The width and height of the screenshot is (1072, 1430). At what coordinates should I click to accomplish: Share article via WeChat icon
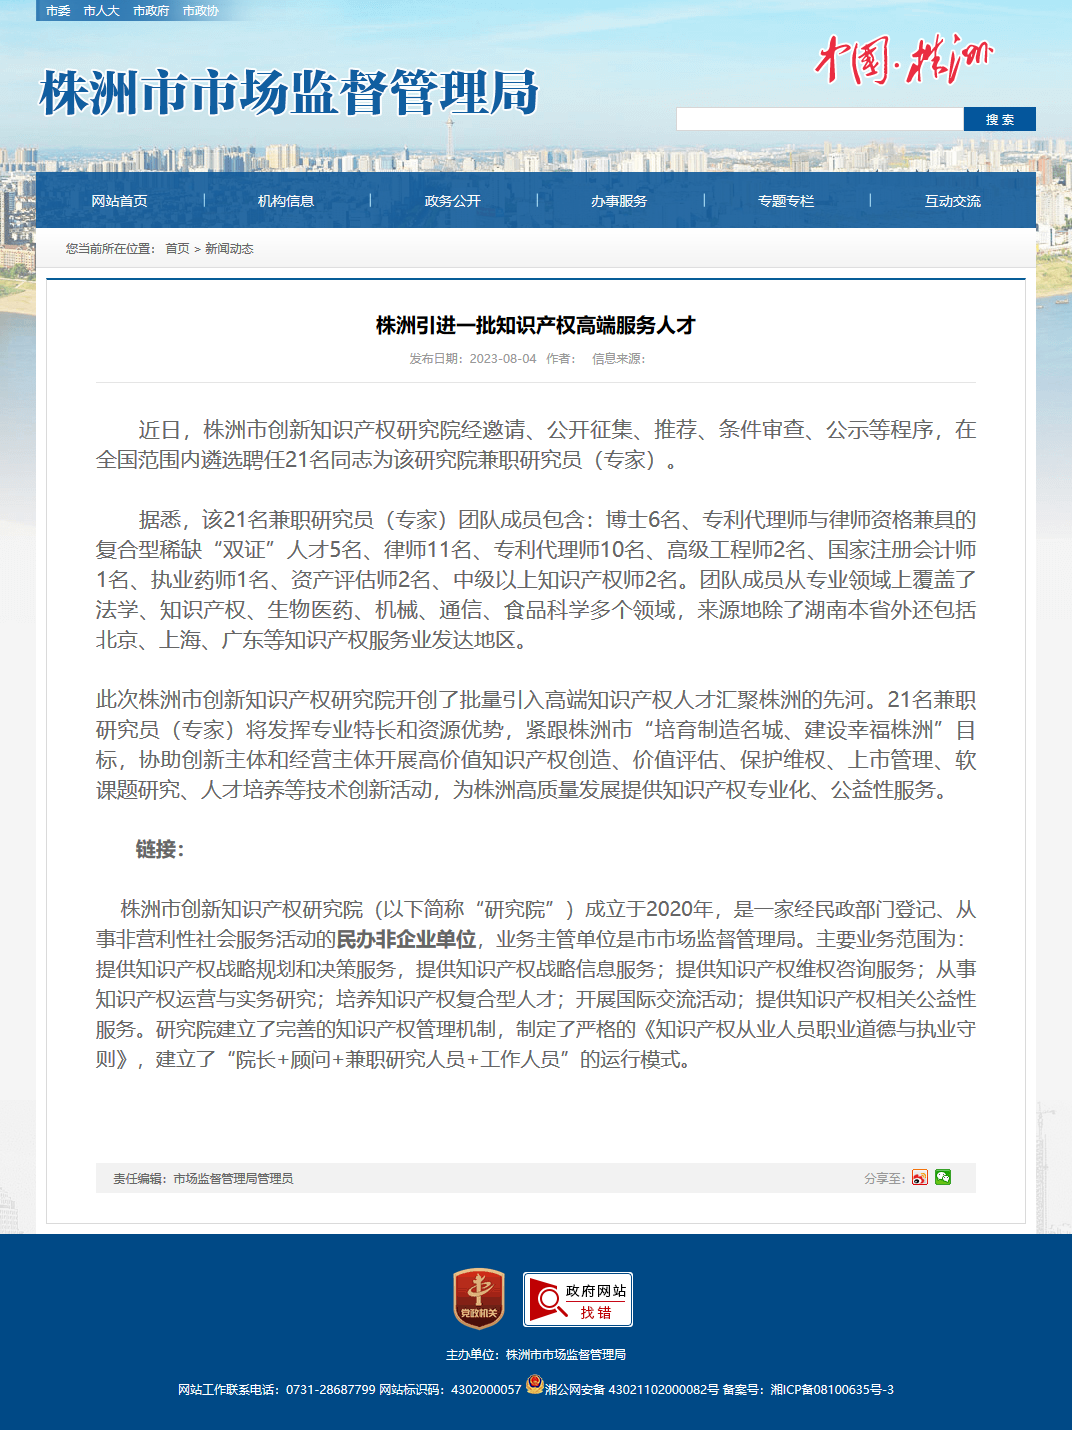(x=943, y=1178)
